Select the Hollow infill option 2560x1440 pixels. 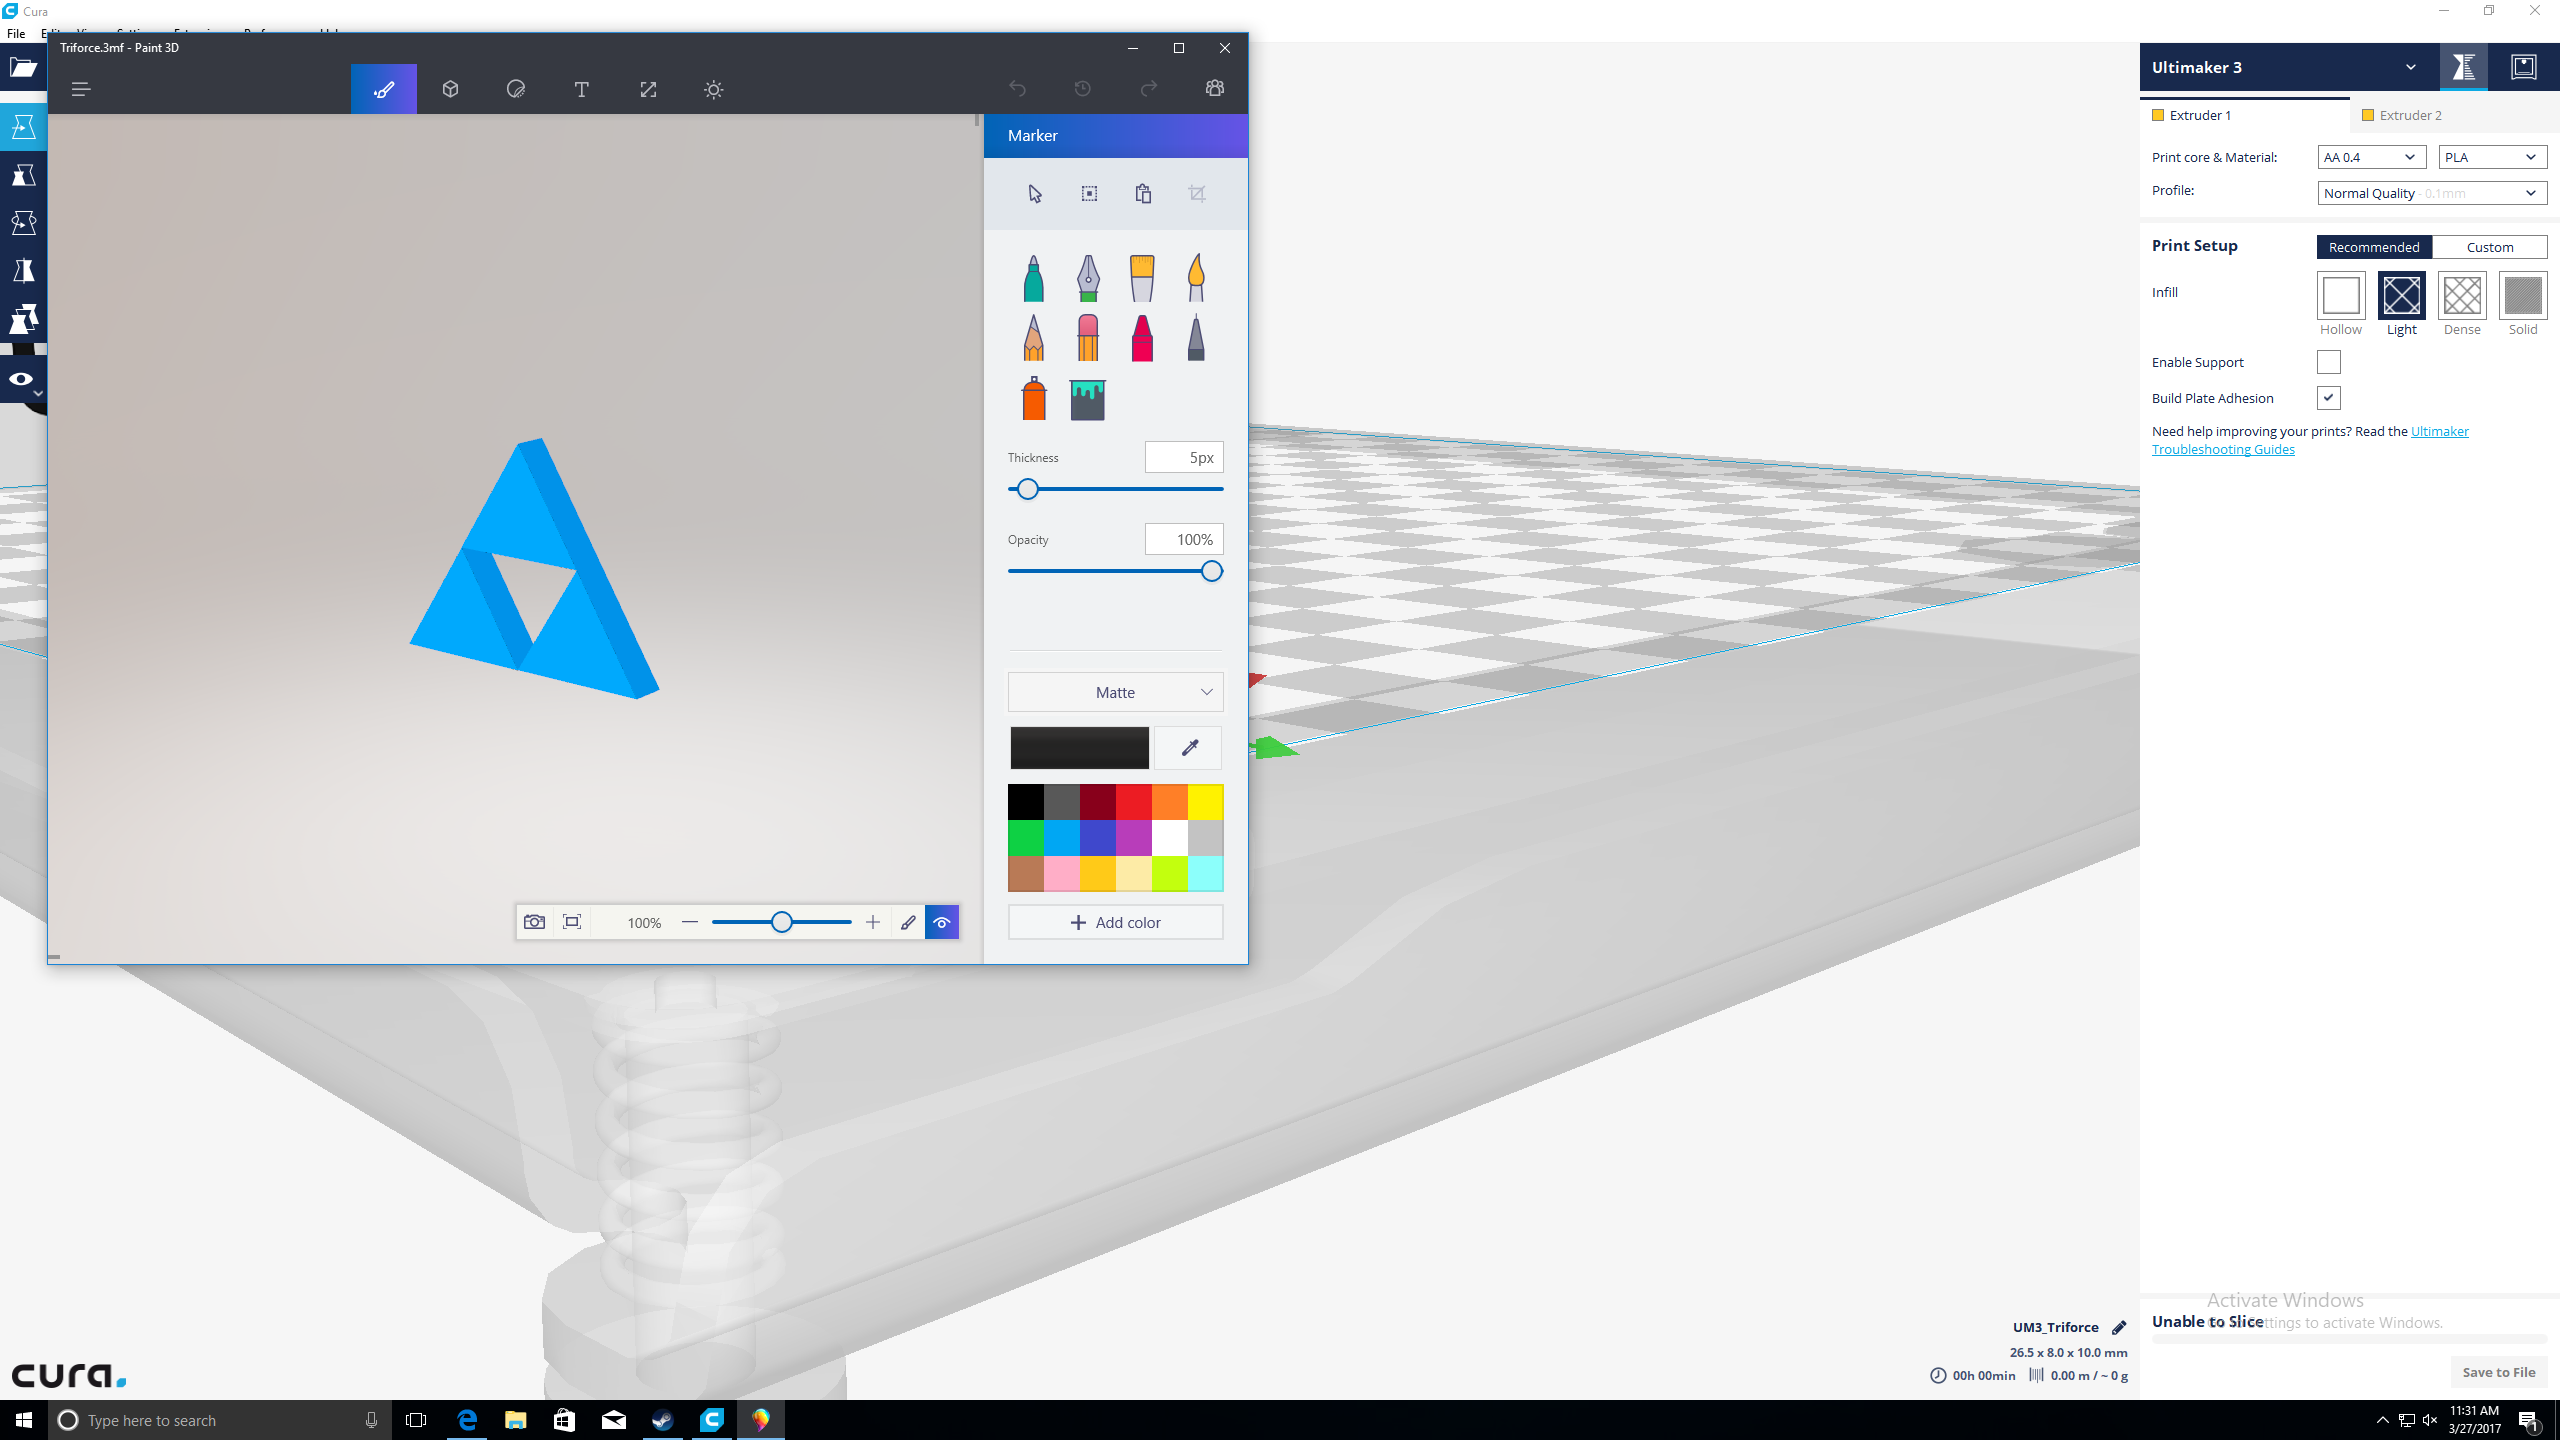coord(2341,295)
